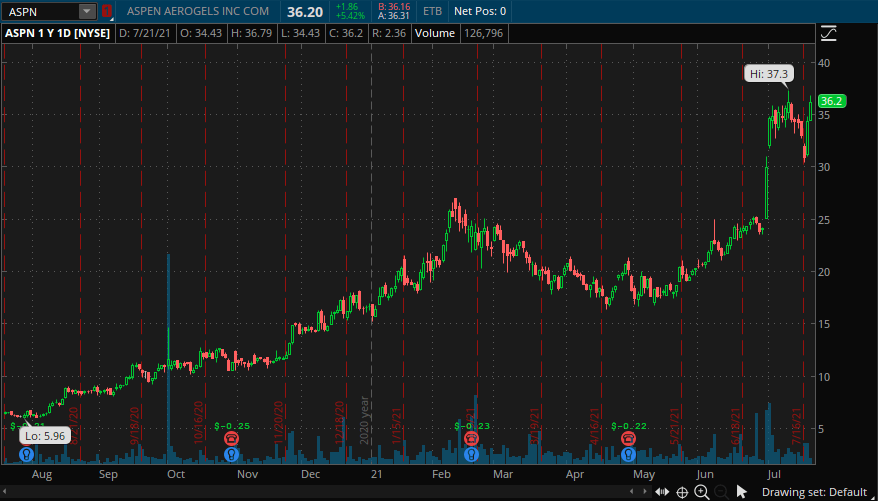The image size is (878, 501).
Task: Click the expand time axis arrows icon
Action: (x=662, y=492)
